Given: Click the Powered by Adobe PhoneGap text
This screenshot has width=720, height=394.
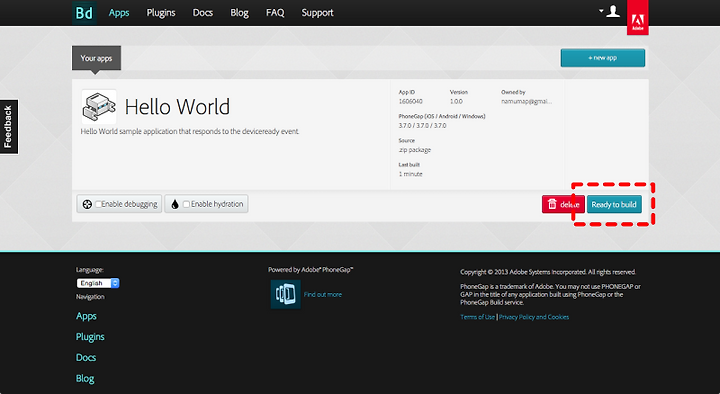Looking at the screenshot, I should tap(311, 270).
